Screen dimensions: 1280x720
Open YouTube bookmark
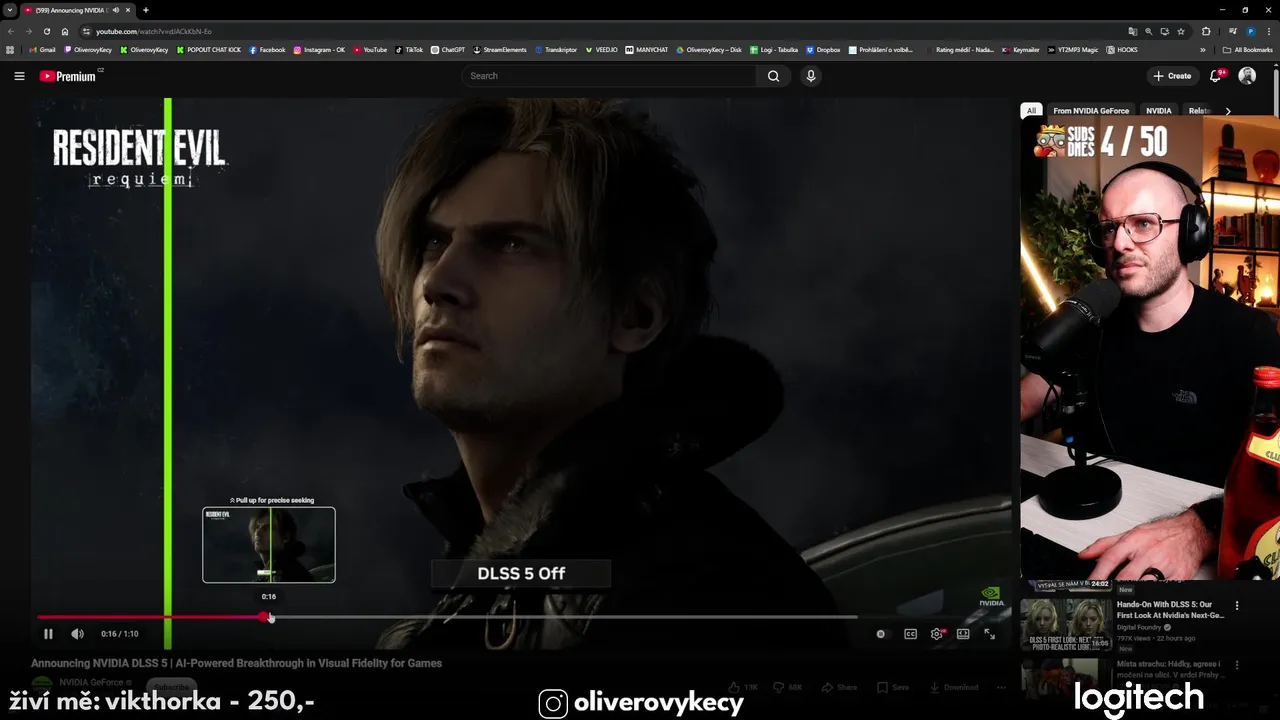[x=370, y=49]
